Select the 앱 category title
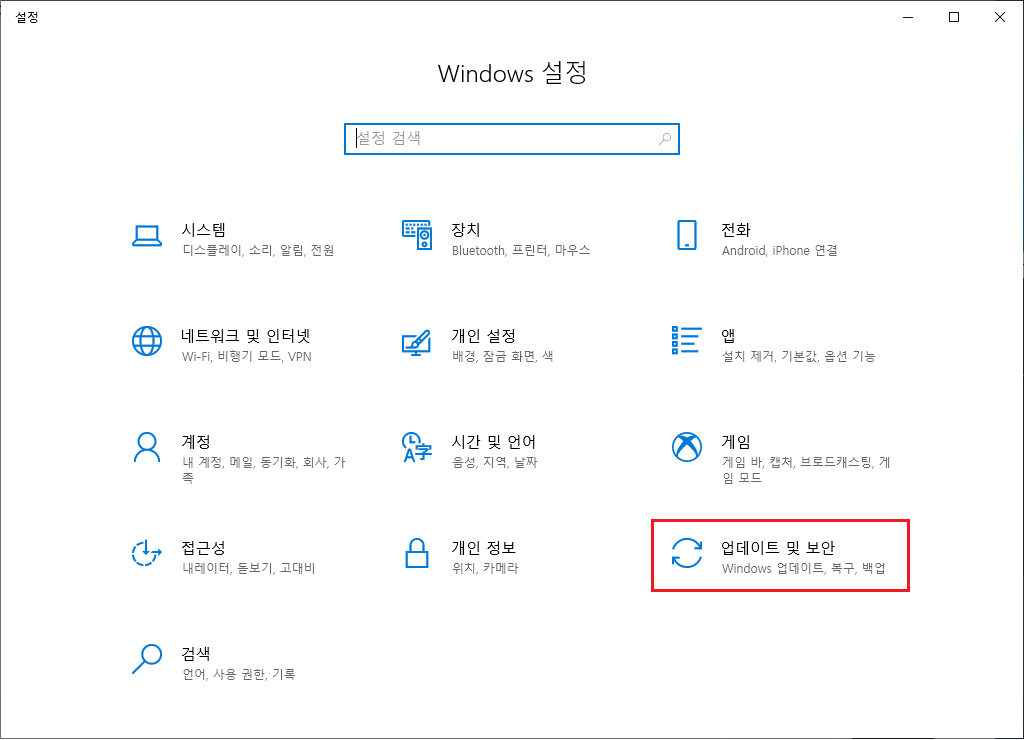 coord(728,336)
